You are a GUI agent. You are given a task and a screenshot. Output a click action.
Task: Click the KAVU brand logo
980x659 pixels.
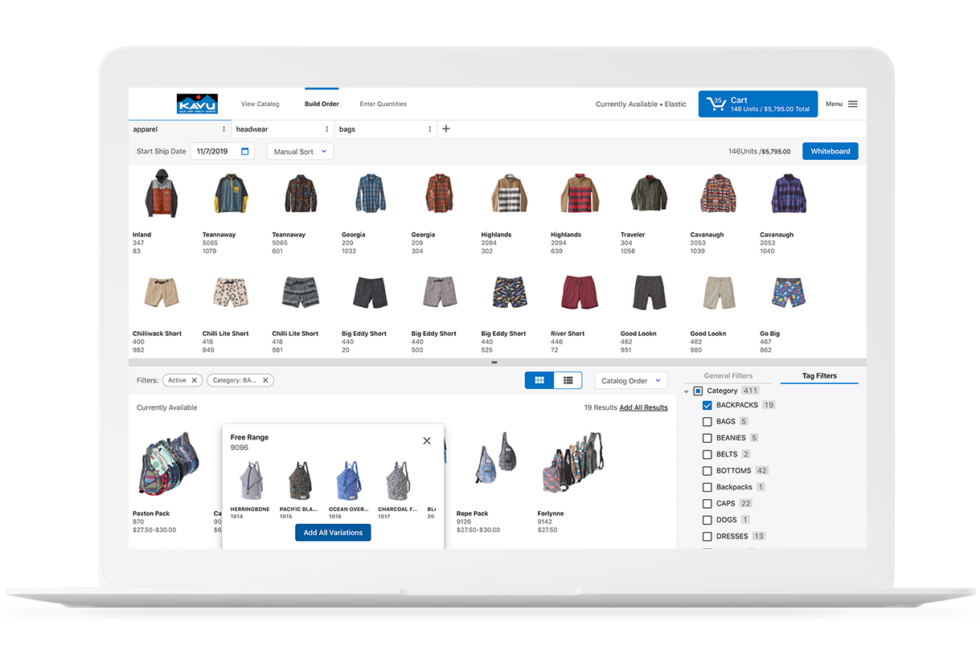(198, 103)
